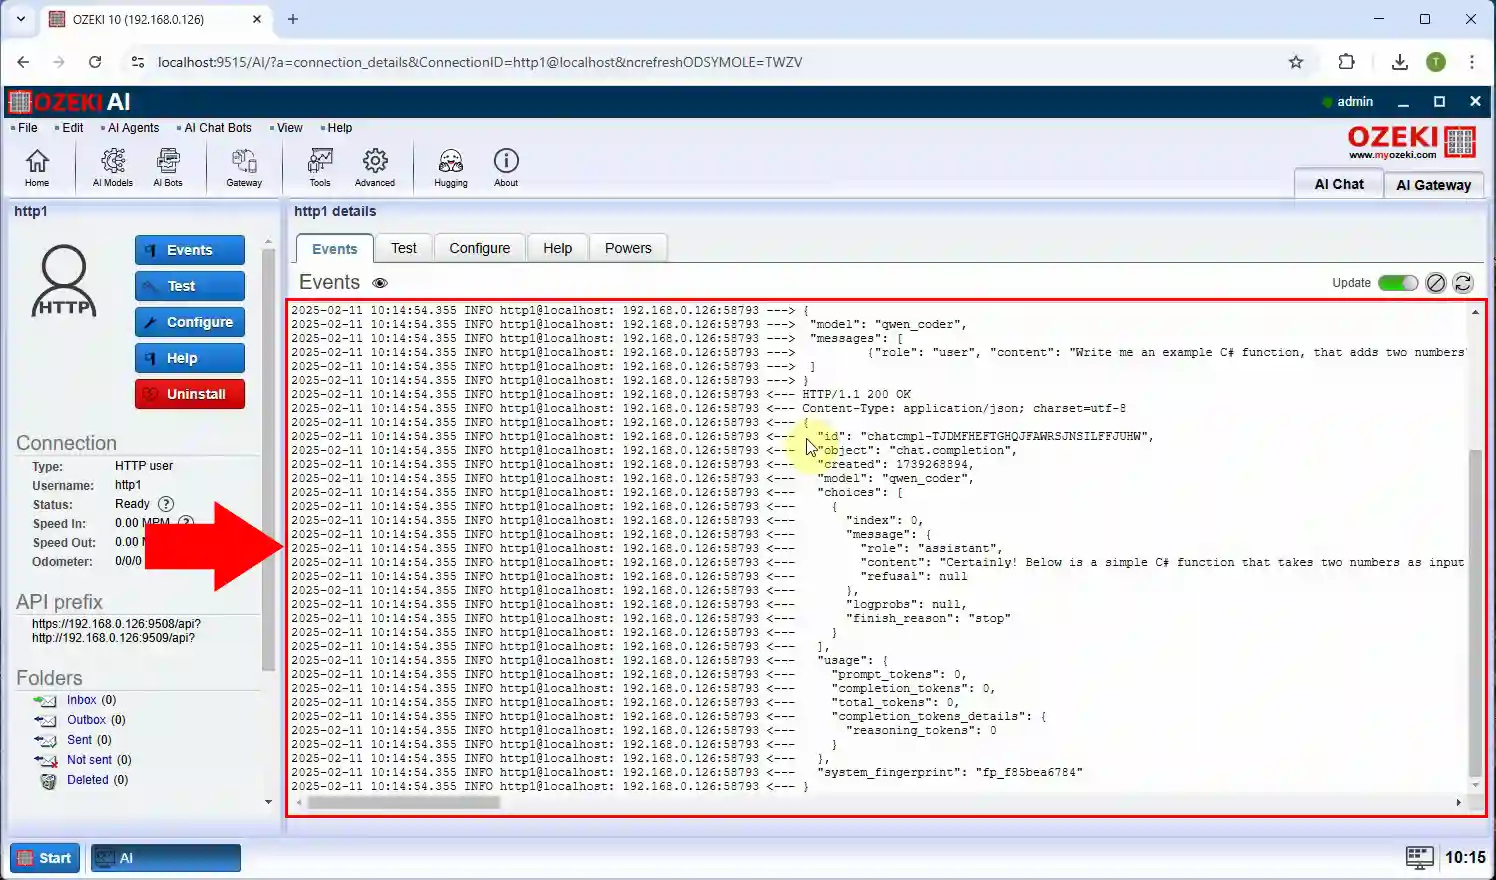Open the Deleted folder
The height and width of the screenshot is (880, 1496).
[88, 780]
